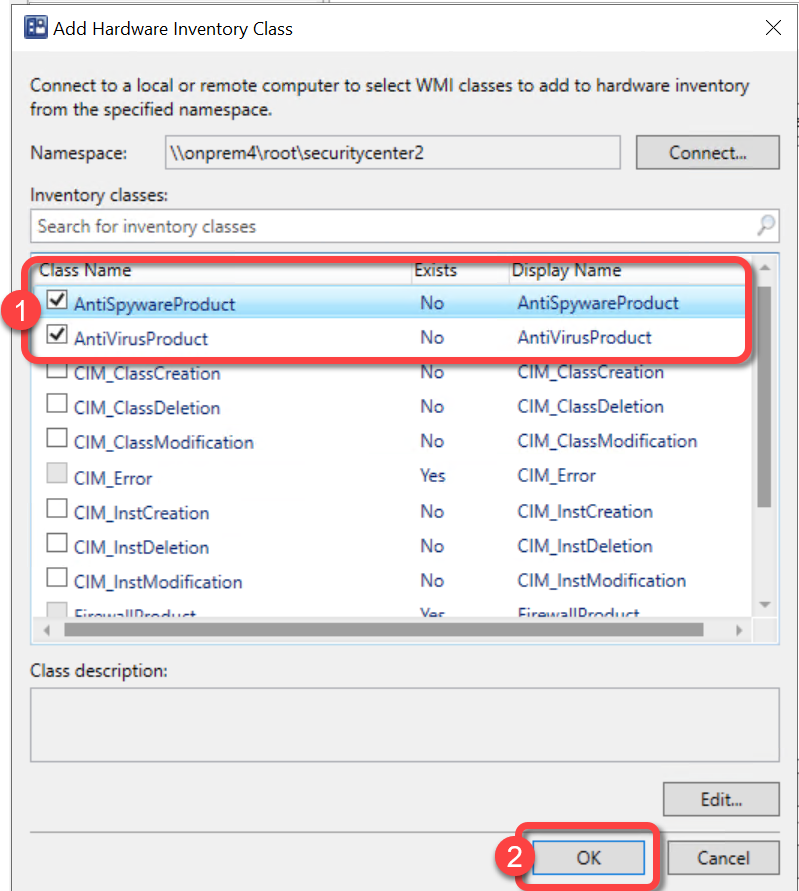Click the Cancel button
Image resolution: width=799 pixels, height=891 pixels.
click(723, 857)
